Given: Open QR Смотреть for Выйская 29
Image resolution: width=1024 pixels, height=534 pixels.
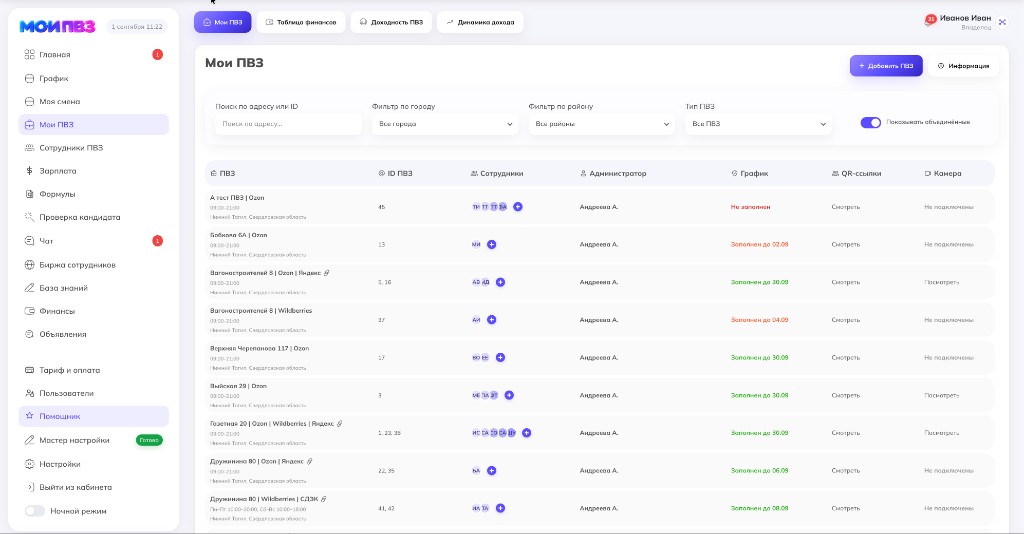Looking at the screenshot, I should 846,396.
